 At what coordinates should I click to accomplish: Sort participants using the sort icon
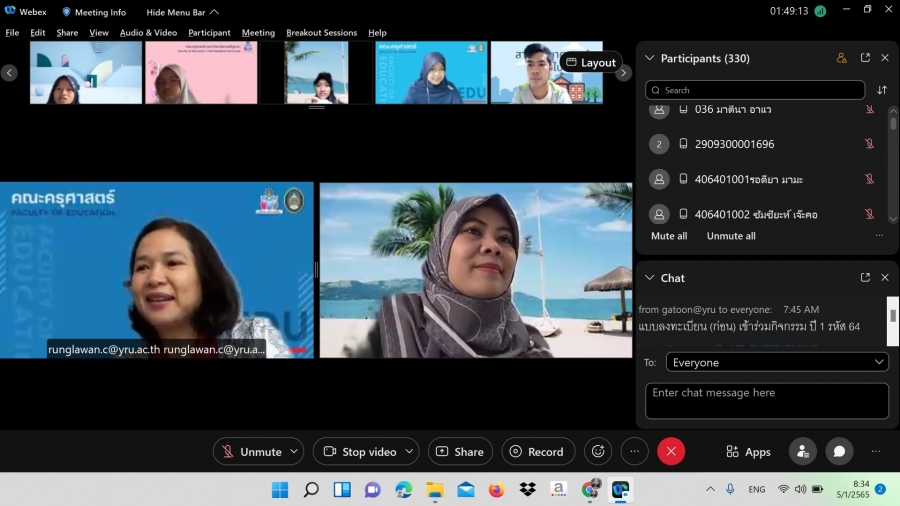point(882,90)
